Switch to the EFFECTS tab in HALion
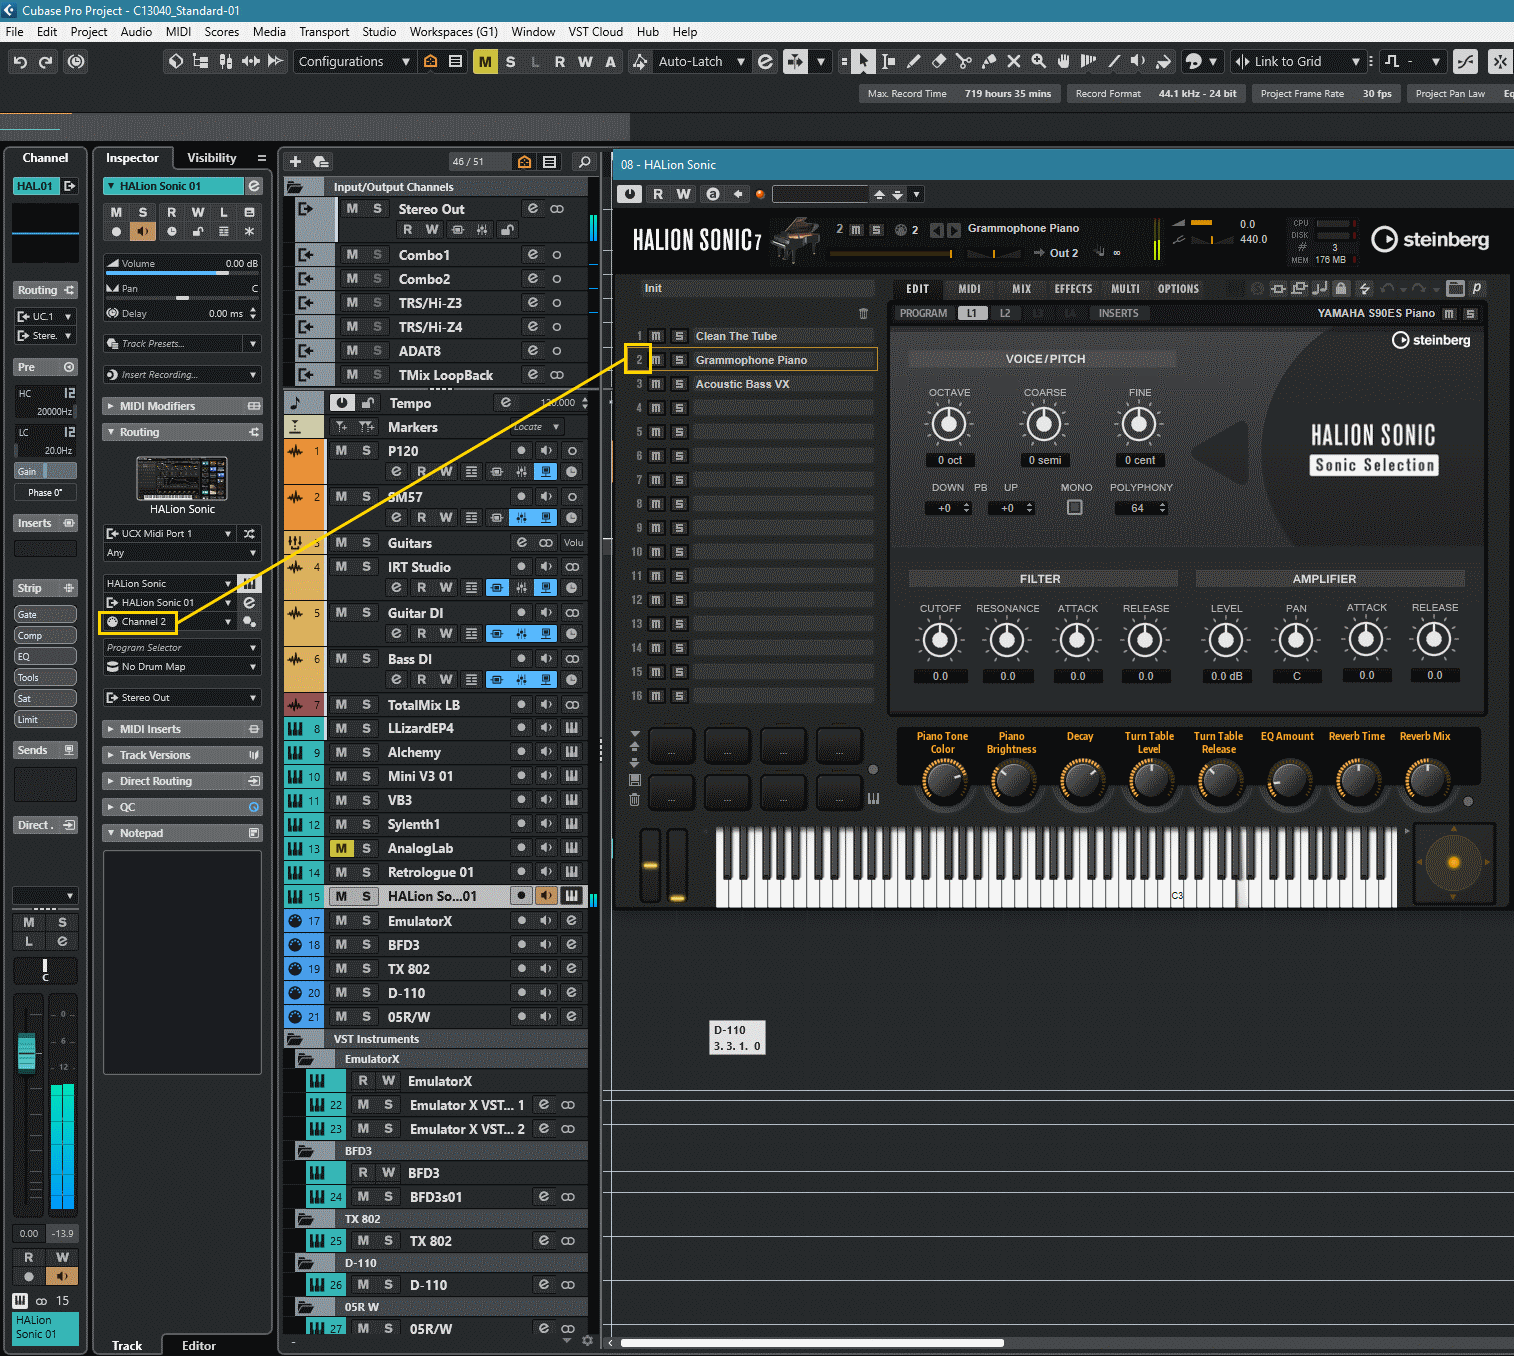The width and height of the screenshot is (1514, 1356). click(x=1073, y=289)
